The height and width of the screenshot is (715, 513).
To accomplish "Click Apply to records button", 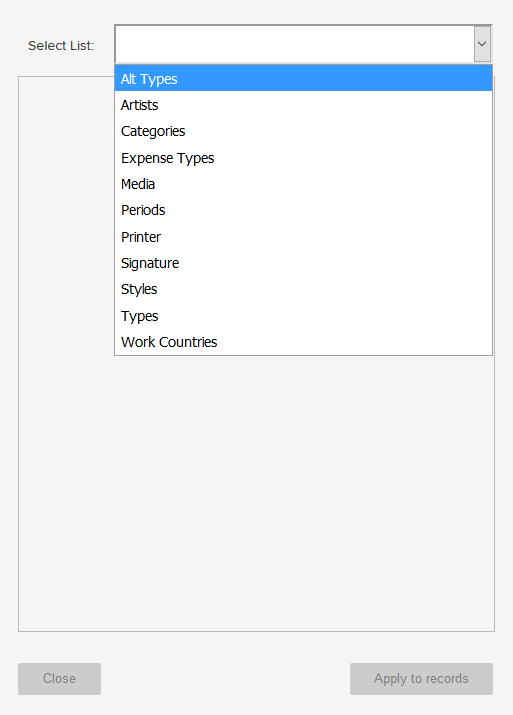I will [x=421, y=679].
